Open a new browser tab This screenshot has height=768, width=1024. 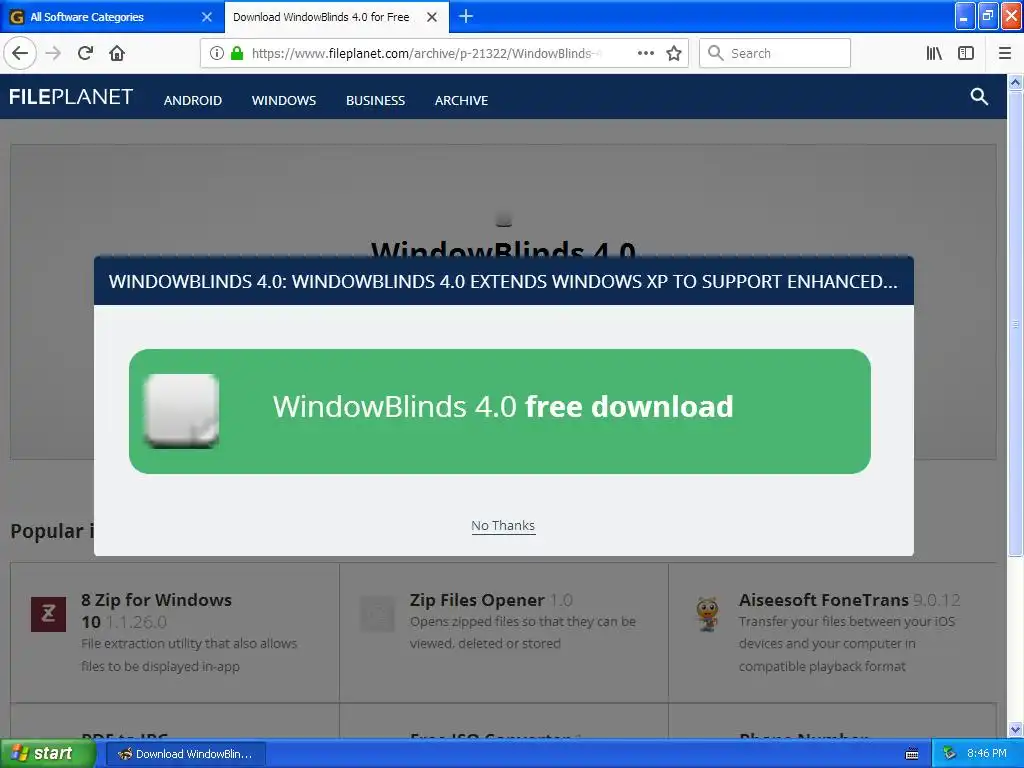click(x=466, y=16)
